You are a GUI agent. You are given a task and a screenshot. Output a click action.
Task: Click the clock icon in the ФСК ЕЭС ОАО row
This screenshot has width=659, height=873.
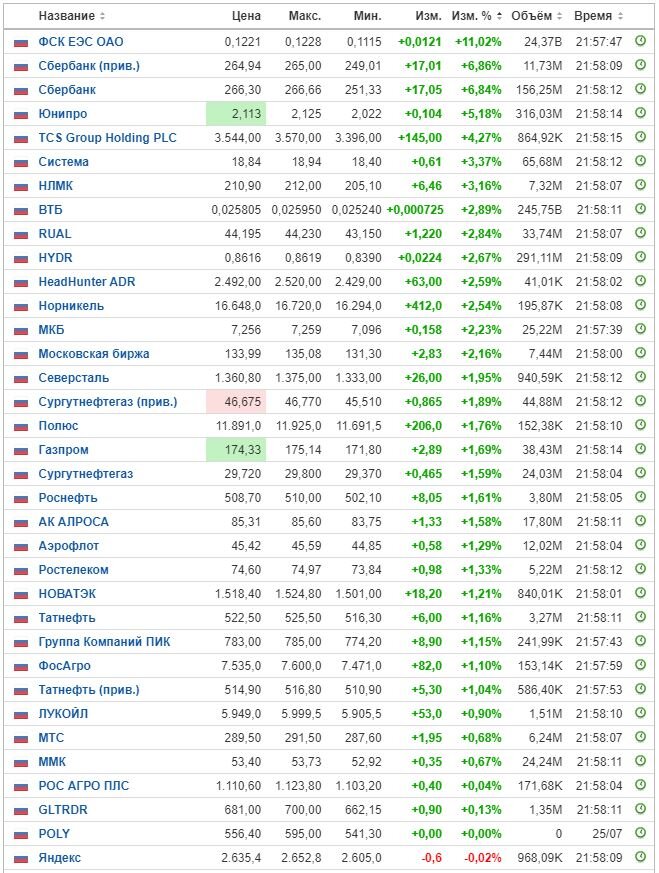641,41
